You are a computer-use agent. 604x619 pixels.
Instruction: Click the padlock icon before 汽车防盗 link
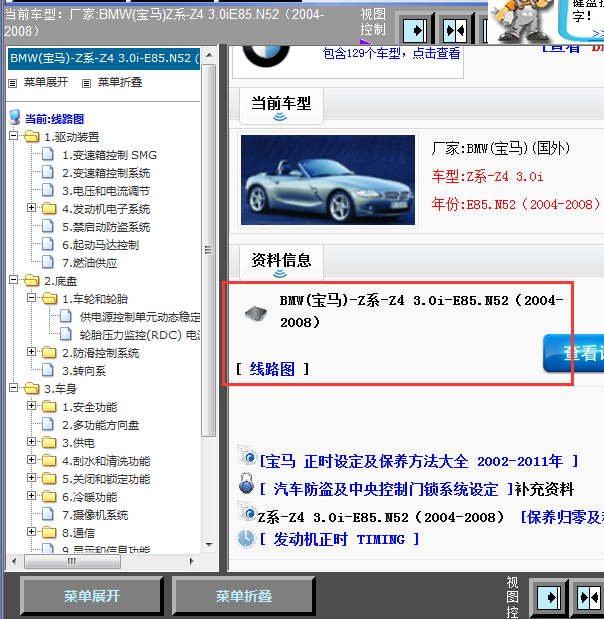(246, 483)
